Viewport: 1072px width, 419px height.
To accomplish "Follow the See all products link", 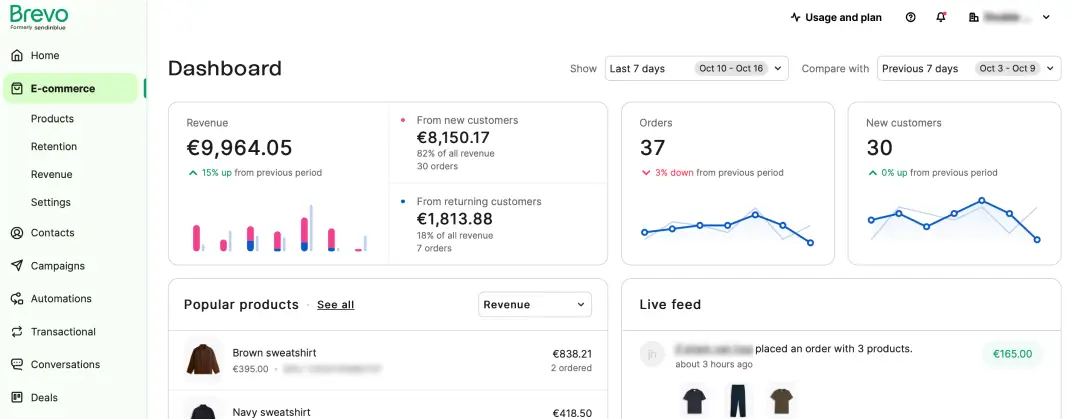I will pos(335,305).
